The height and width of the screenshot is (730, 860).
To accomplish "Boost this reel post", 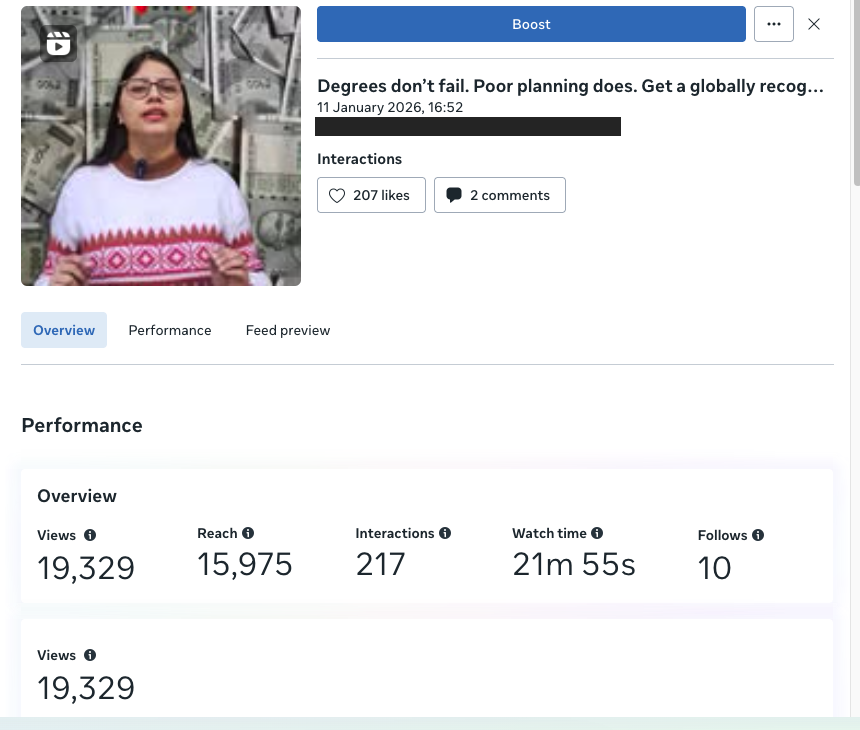I will click(531, 24).
